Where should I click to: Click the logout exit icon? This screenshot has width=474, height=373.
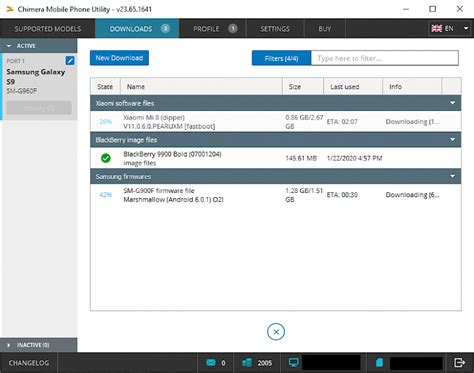pos(459,362)
